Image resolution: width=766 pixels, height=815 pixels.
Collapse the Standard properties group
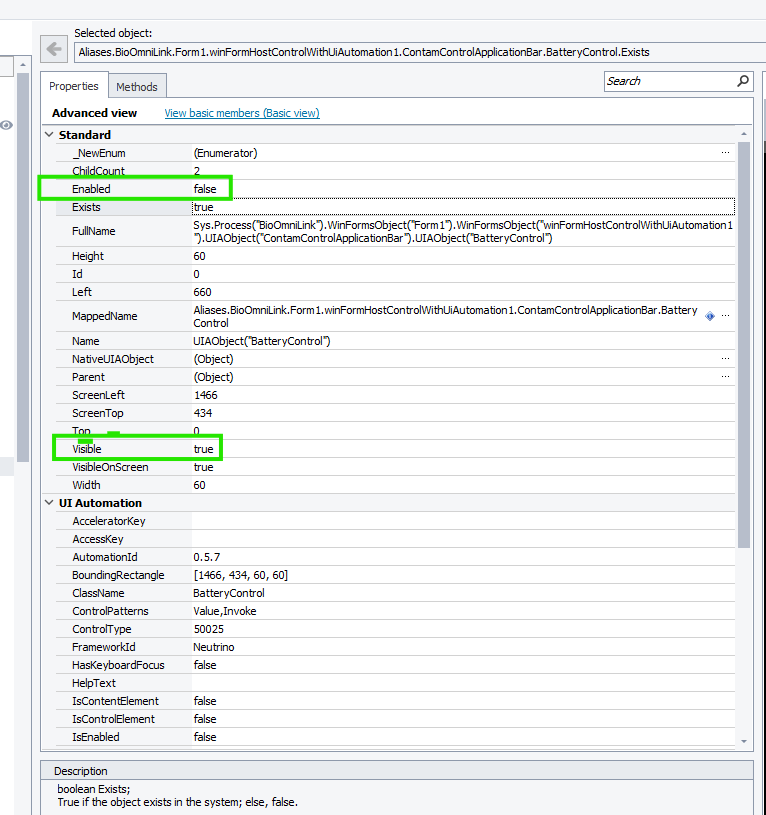click(x=49, y=135)
